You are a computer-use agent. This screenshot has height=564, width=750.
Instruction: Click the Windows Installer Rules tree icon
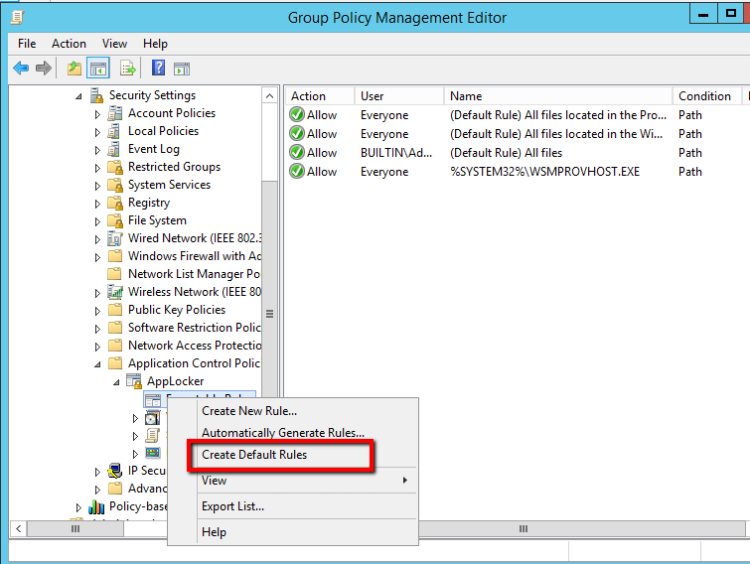pos(152,418)
